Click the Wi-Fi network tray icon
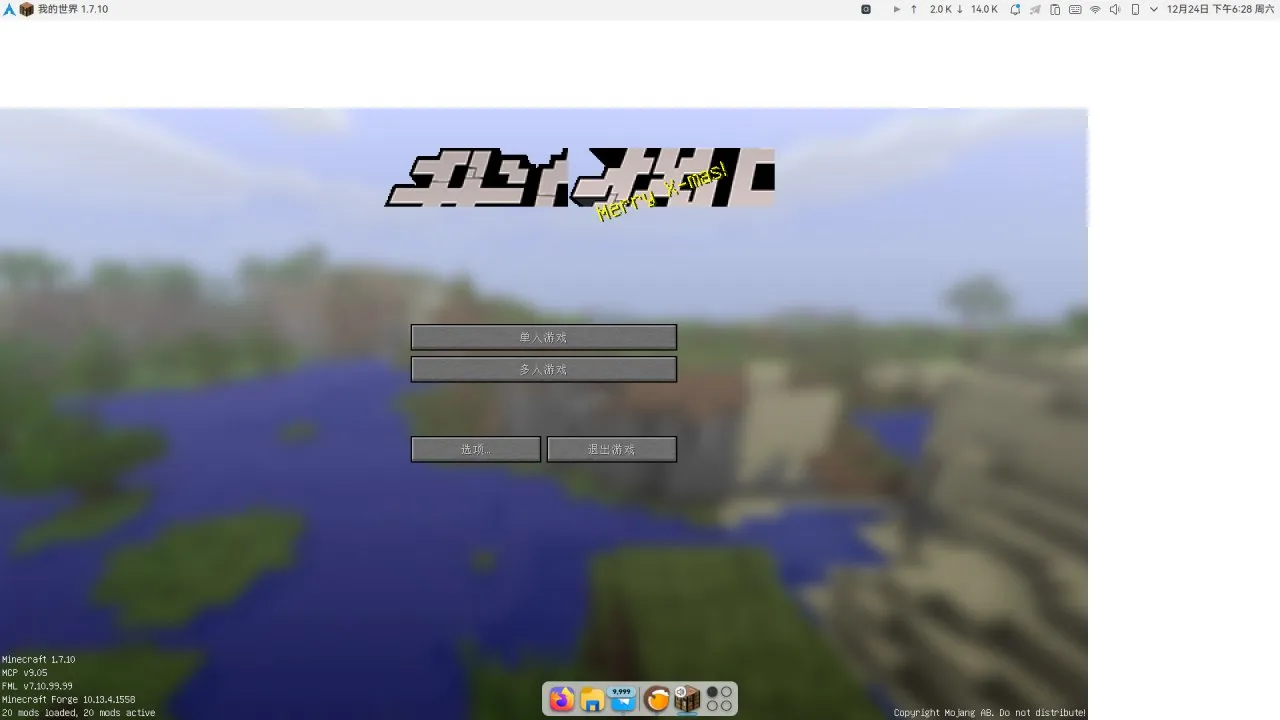The width and height of the screenshot is (1280, 720). [1095, 9]
